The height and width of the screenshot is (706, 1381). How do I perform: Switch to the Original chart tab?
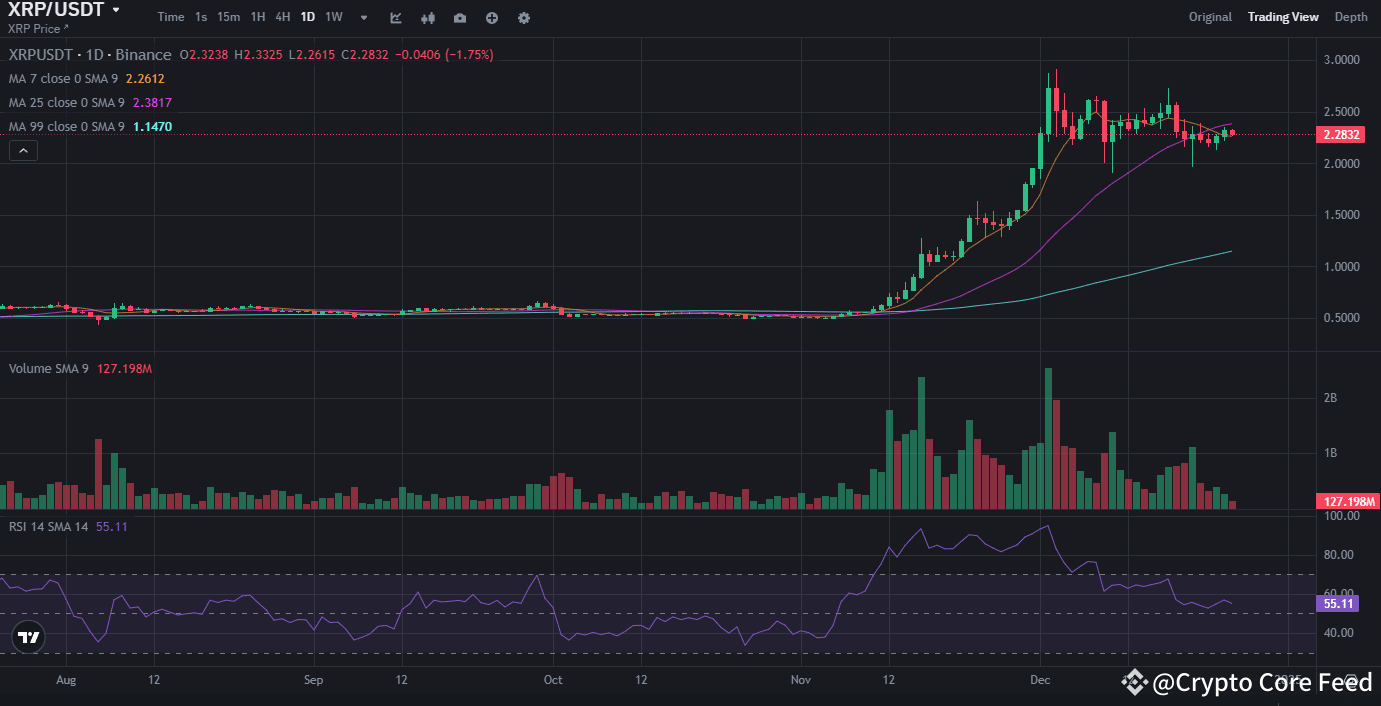pos(1210,17)
